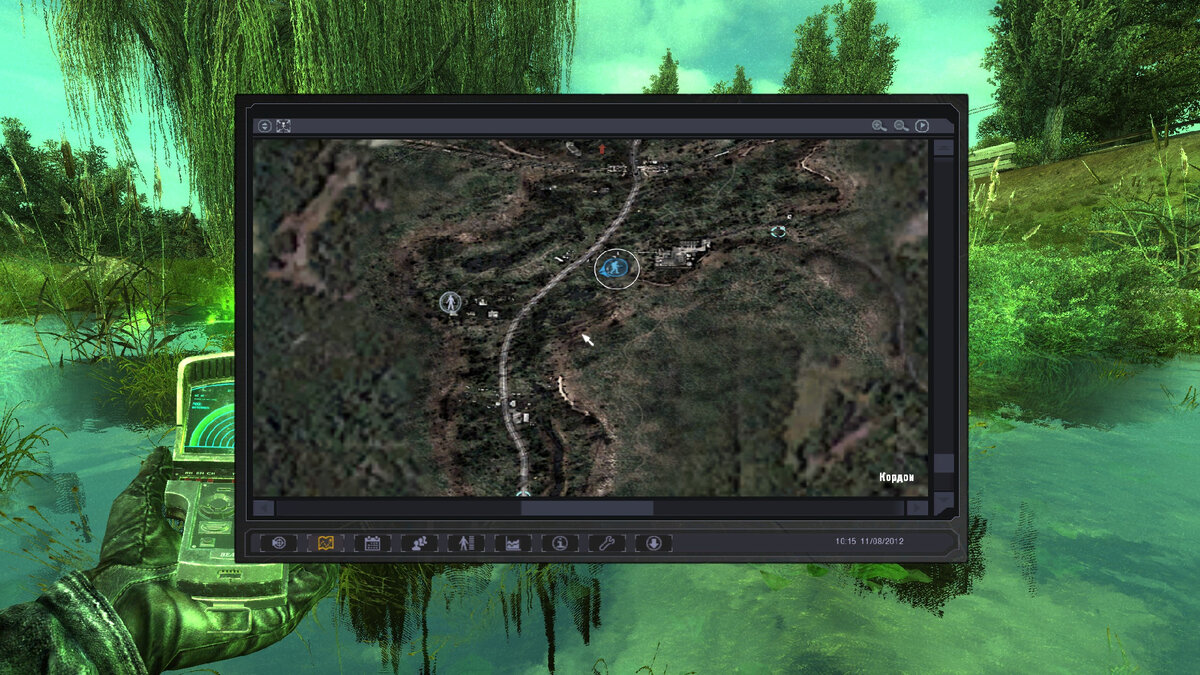
Task: Zoom in the map with magnifier plus
Action: [879, 126]
